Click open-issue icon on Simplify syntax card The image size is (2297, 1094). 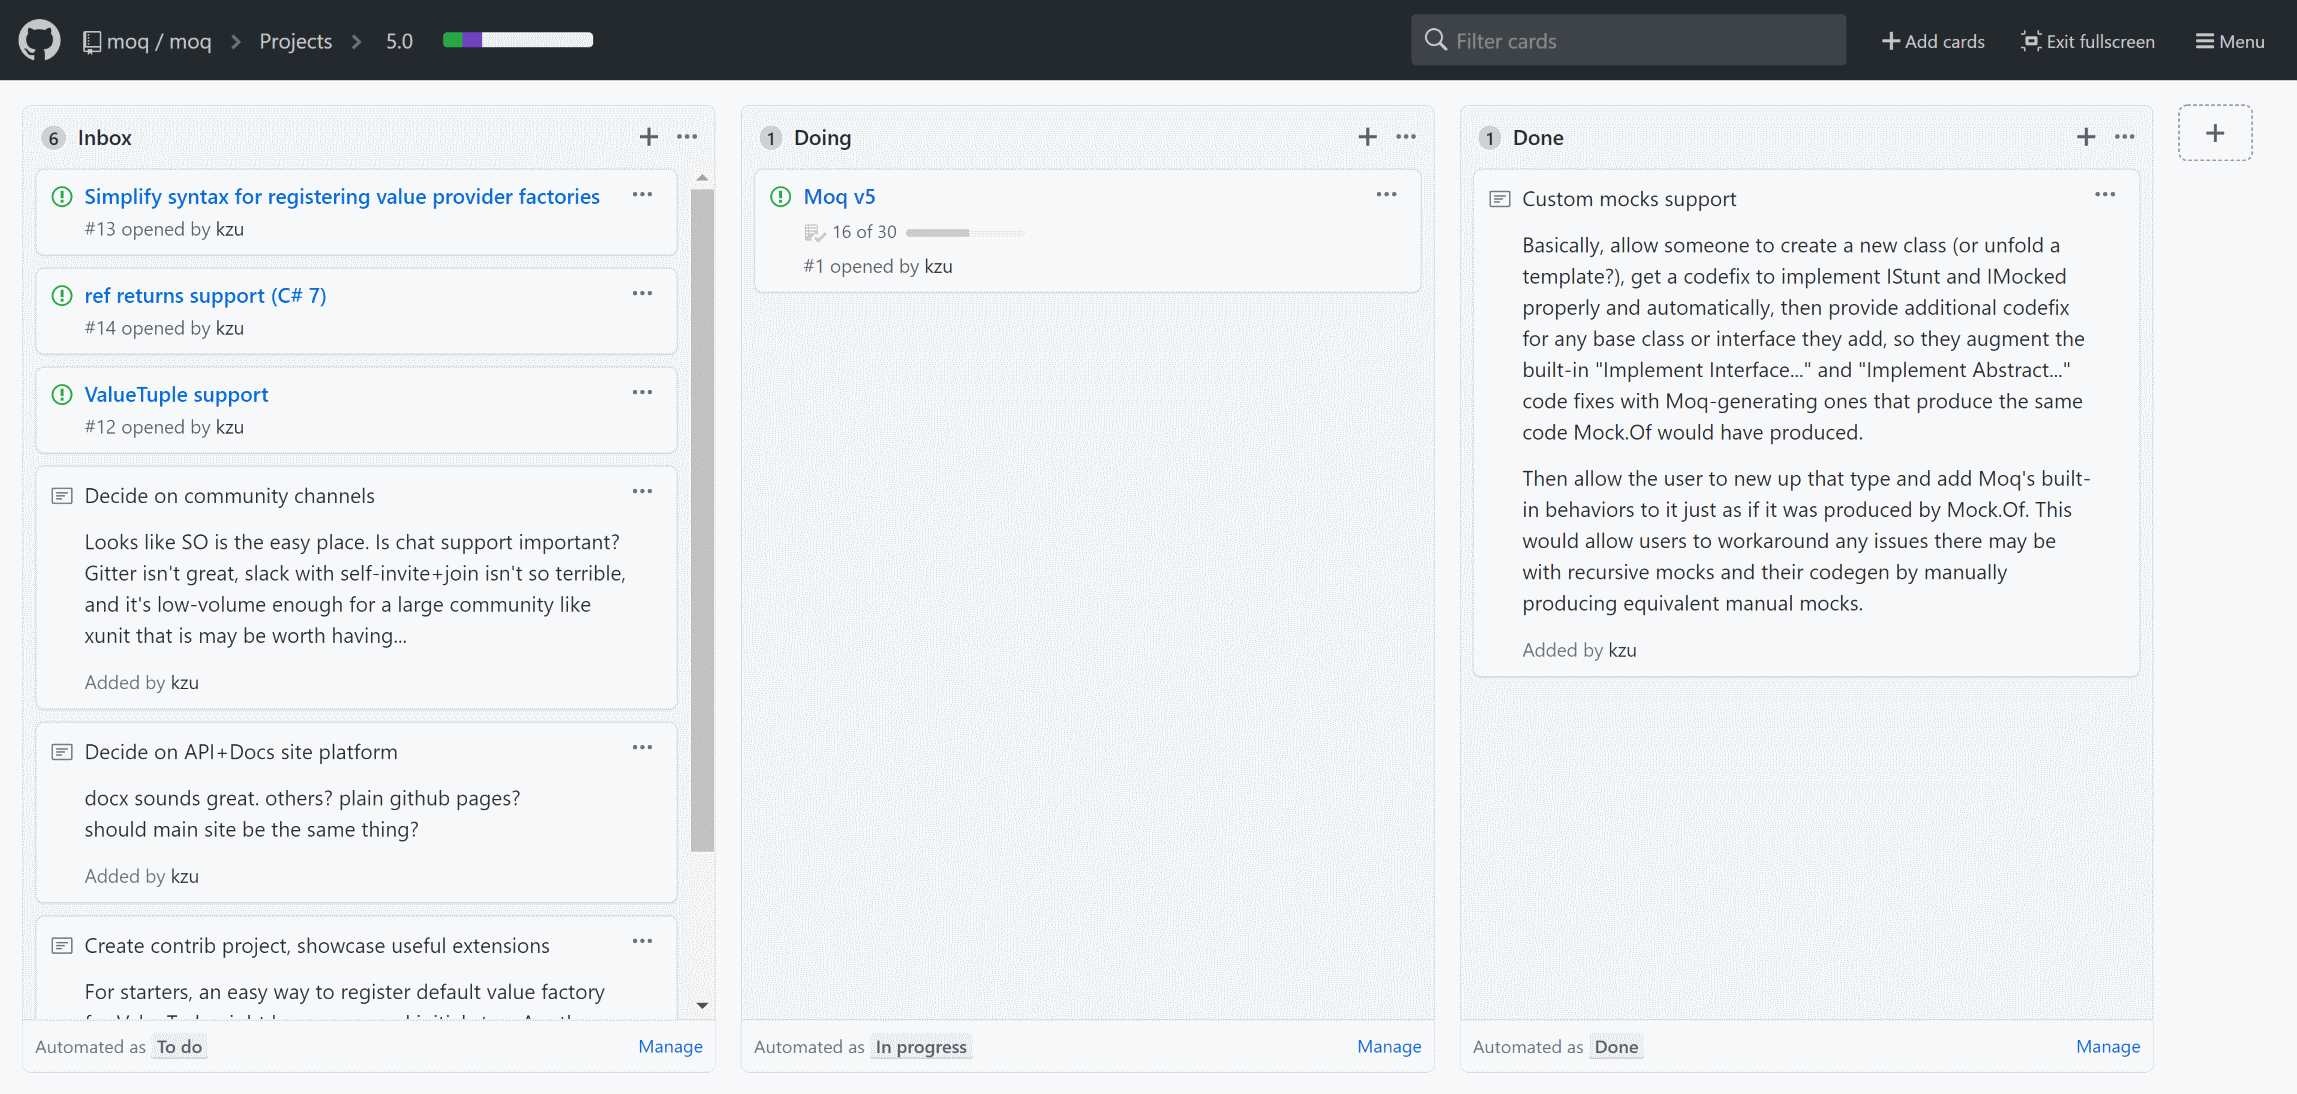[x=62, y=197]
